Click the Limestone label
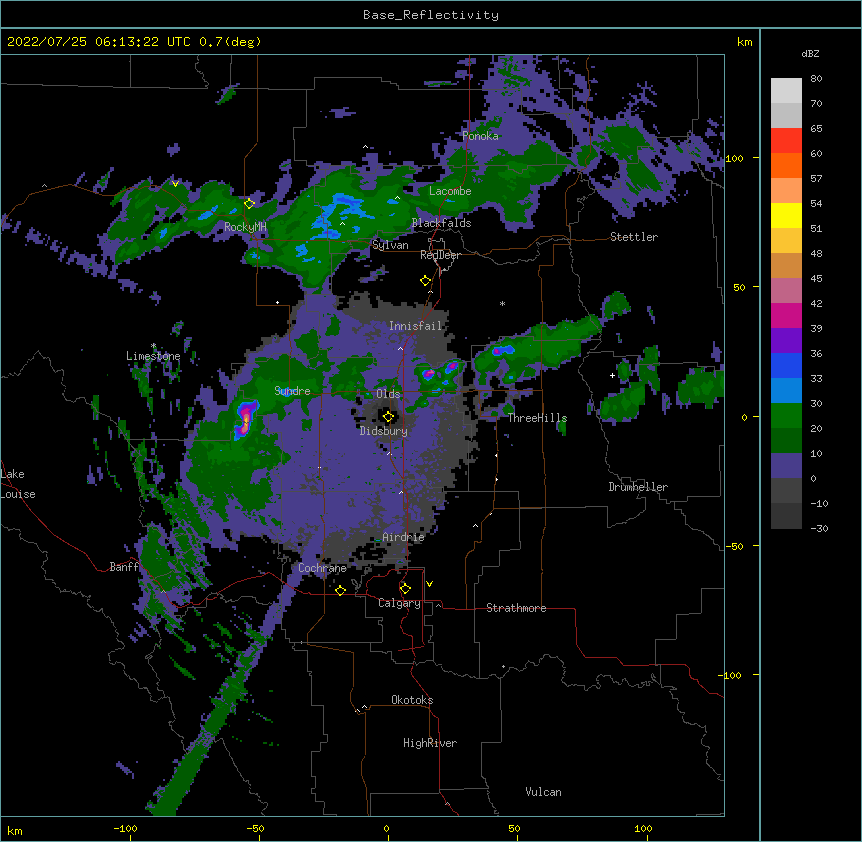The width and height of the screenshot is (862, 842). tap(153, 356)
